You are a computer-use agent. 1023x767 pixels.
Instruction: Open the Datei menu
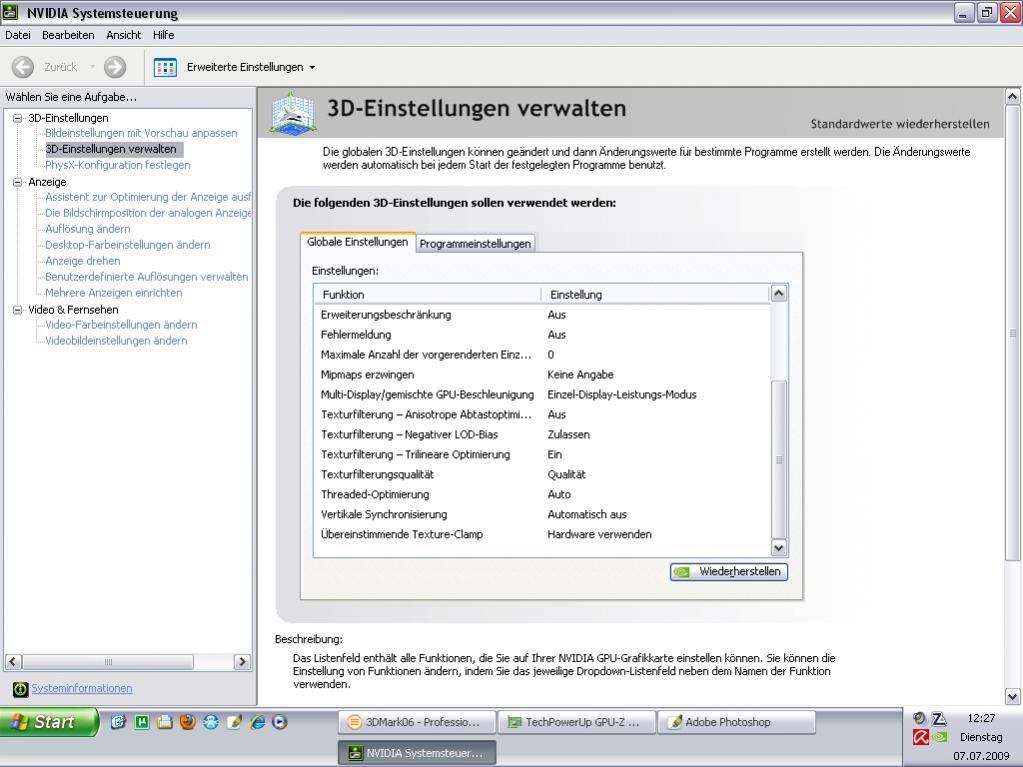pyautogui.click(x=18, y=35)
